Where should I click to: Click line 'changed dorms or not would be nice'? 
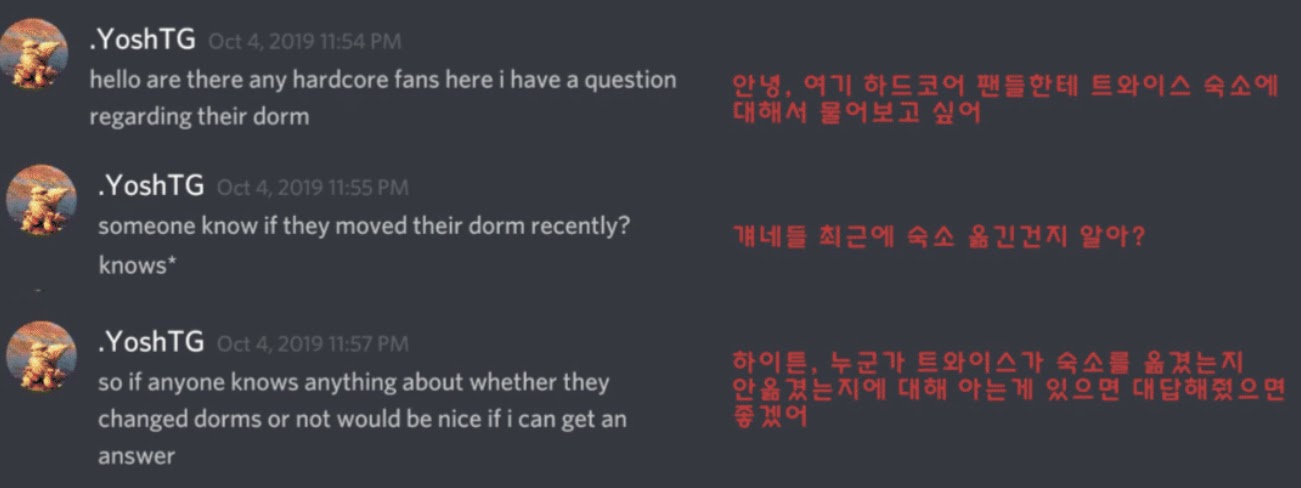362,420
